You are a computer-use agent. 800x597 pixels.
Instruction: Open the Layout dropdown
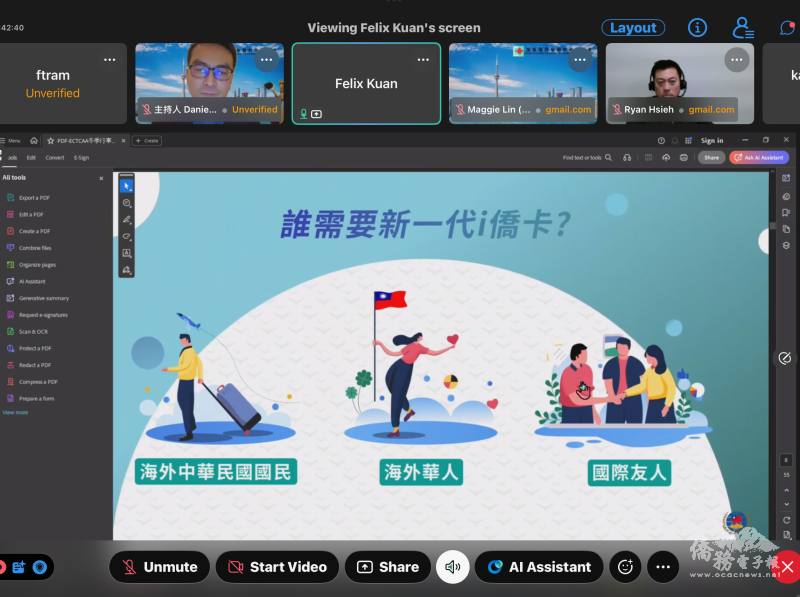click(633, 27)
